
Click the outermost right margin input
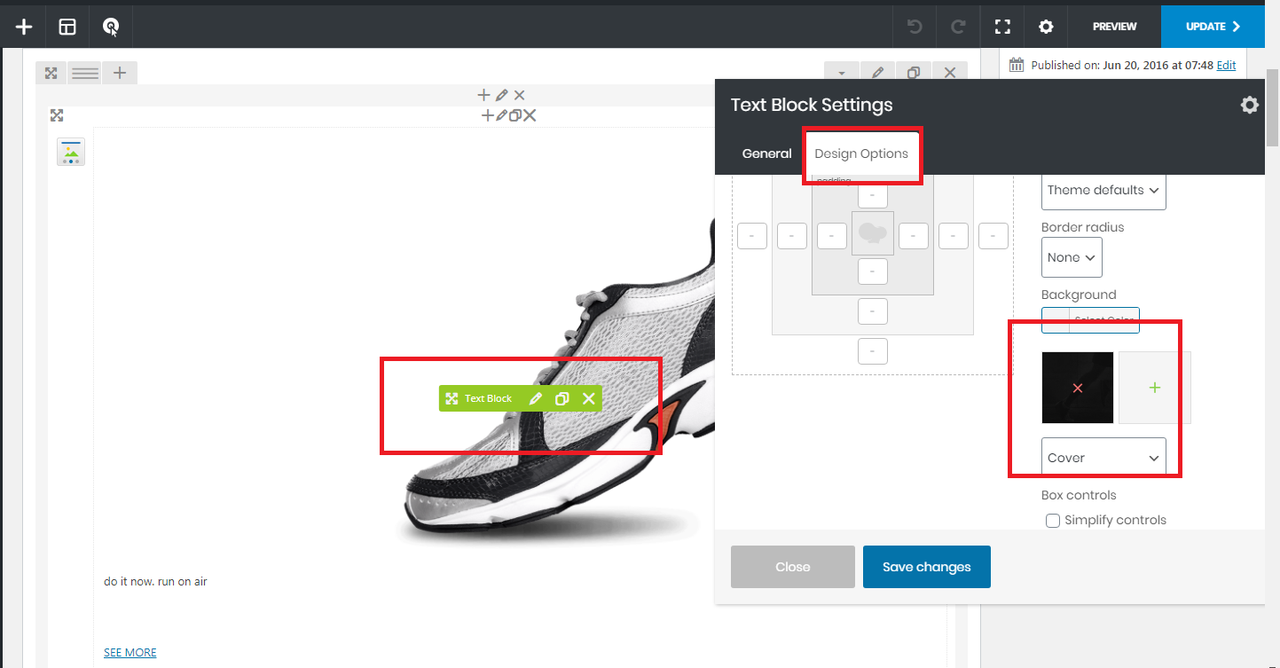click(993, 236)
